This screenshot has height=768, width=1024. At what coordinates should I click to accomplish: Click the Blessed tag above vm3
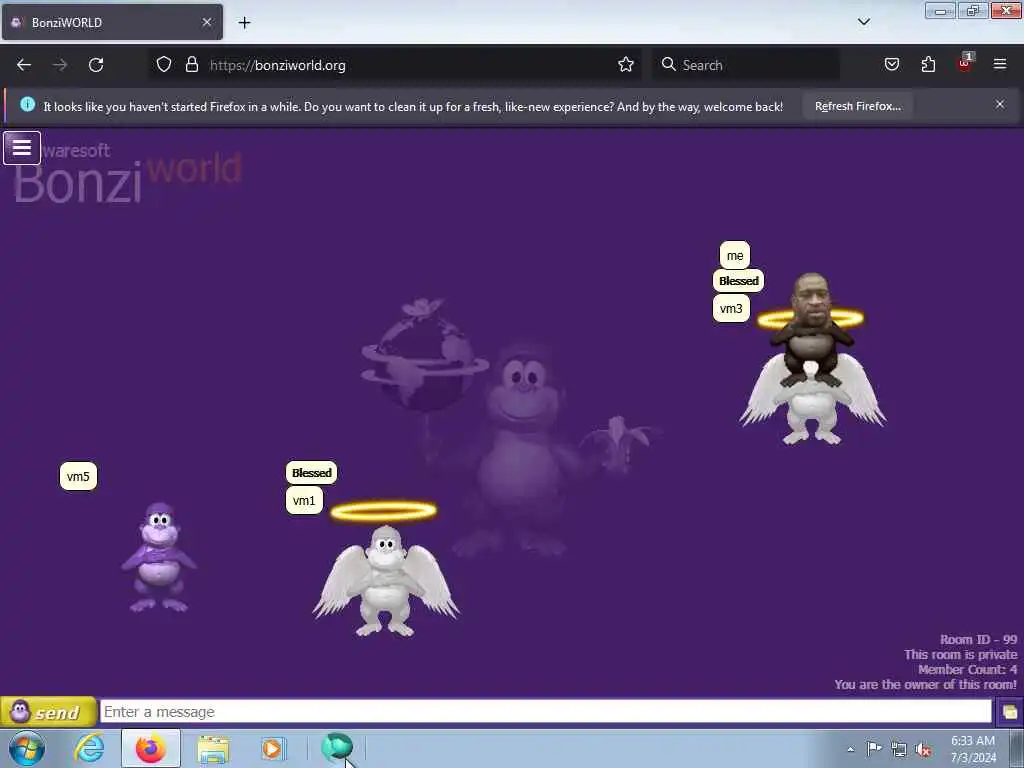point(739,281)
